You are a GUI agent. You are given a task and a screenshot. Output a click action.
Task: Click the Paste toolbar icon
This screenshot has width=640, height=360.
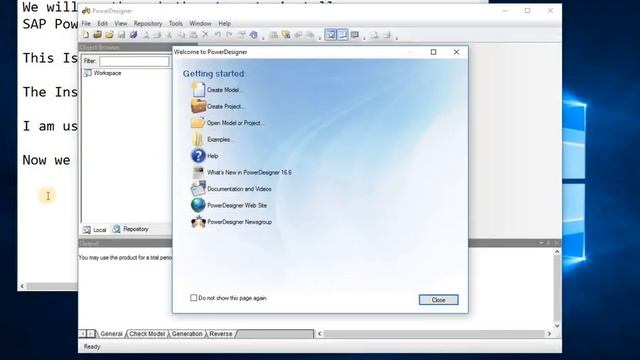(x=194, y=35)
